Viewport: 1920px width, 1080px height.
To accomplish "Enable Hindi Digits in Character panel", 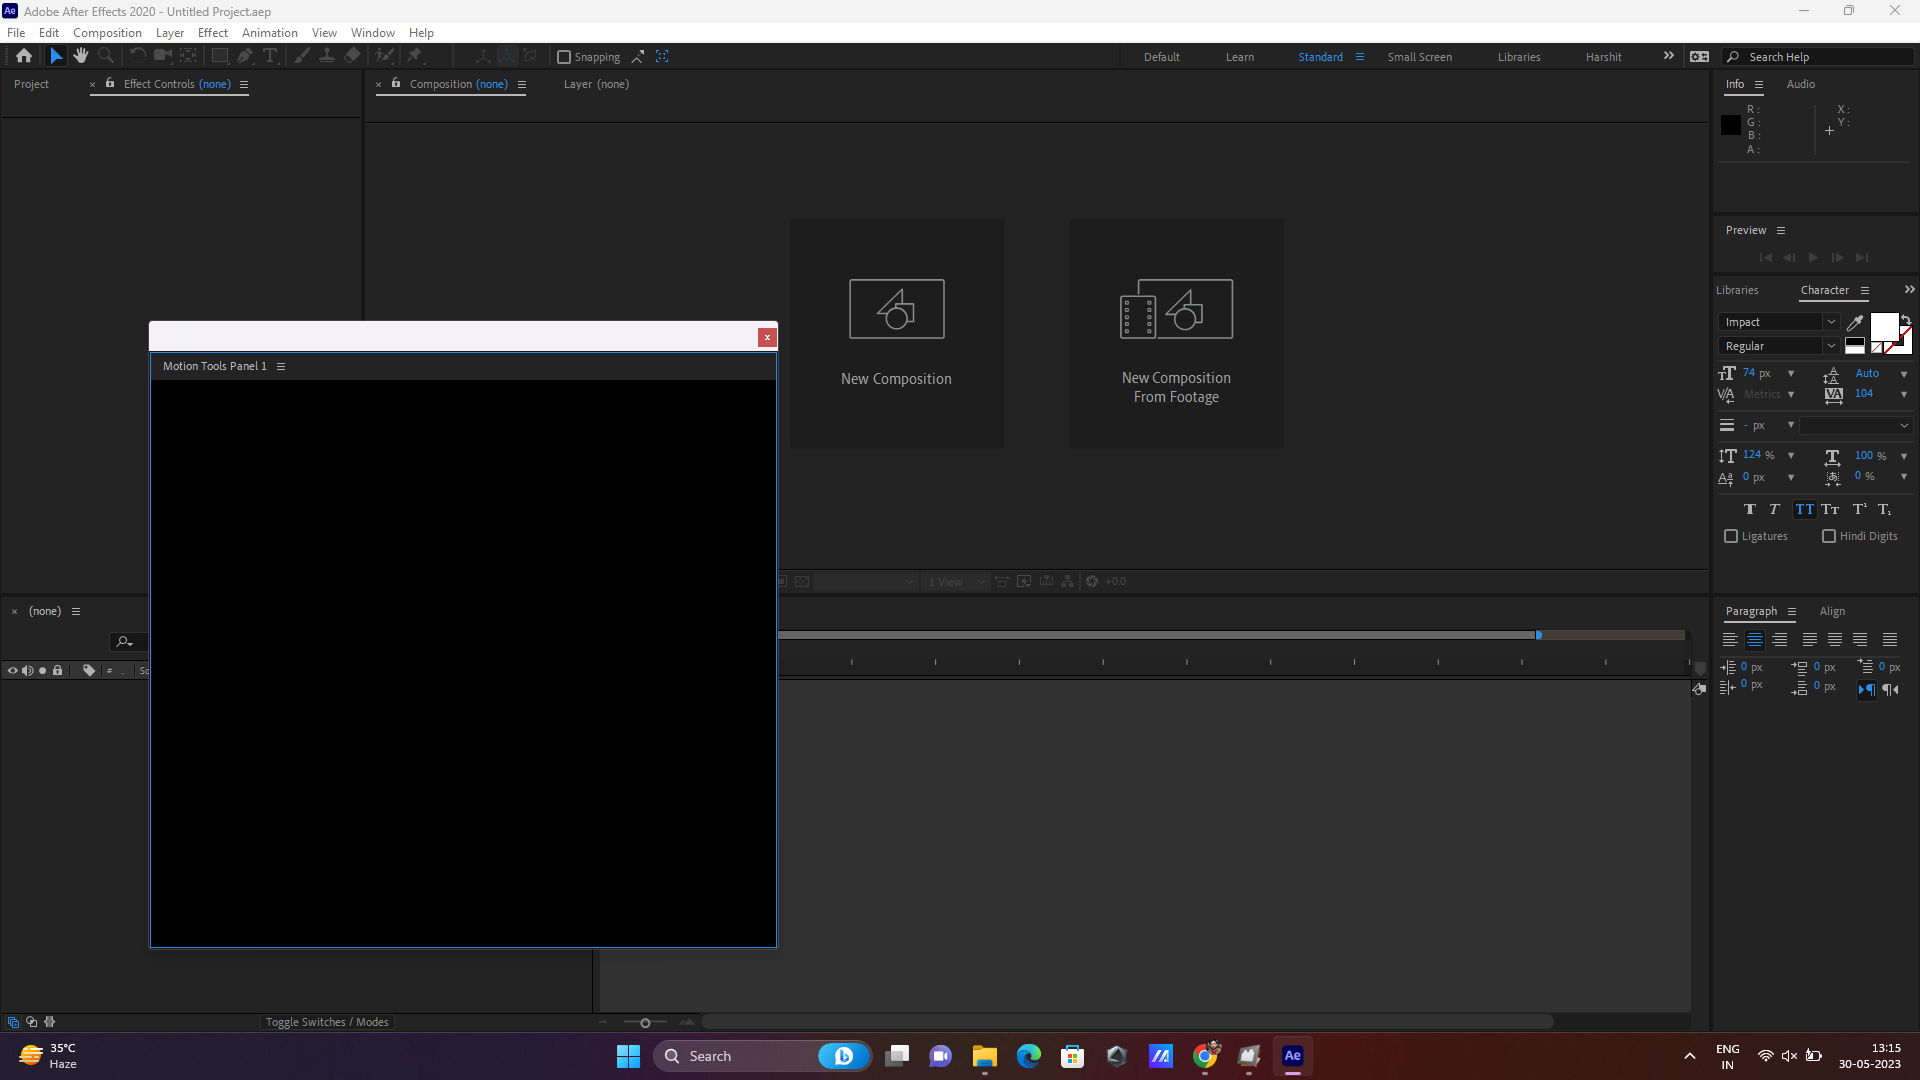I will pos(1829,536).
